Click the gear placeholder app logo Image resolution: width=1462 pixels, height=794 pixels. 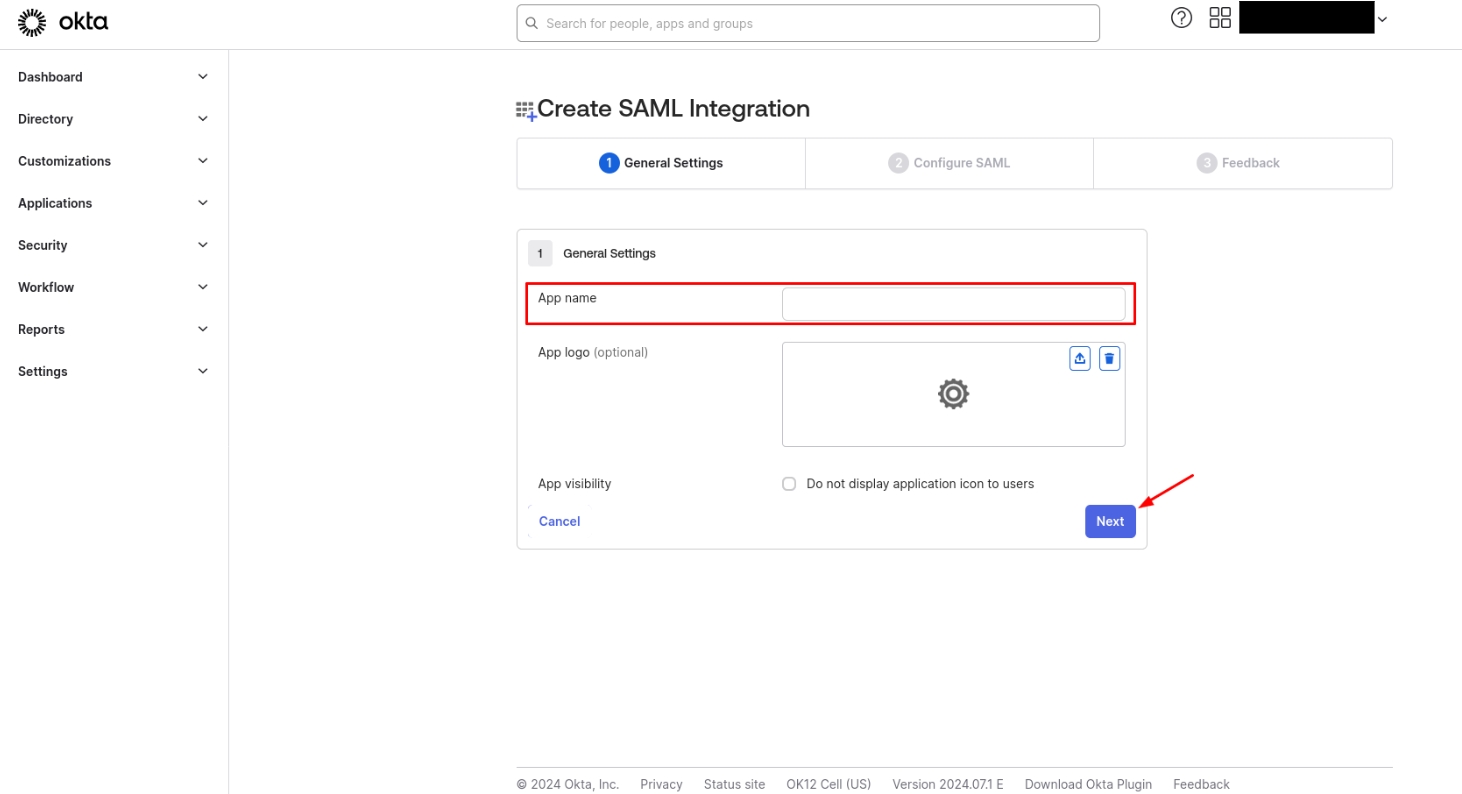[x=953, y=394]
